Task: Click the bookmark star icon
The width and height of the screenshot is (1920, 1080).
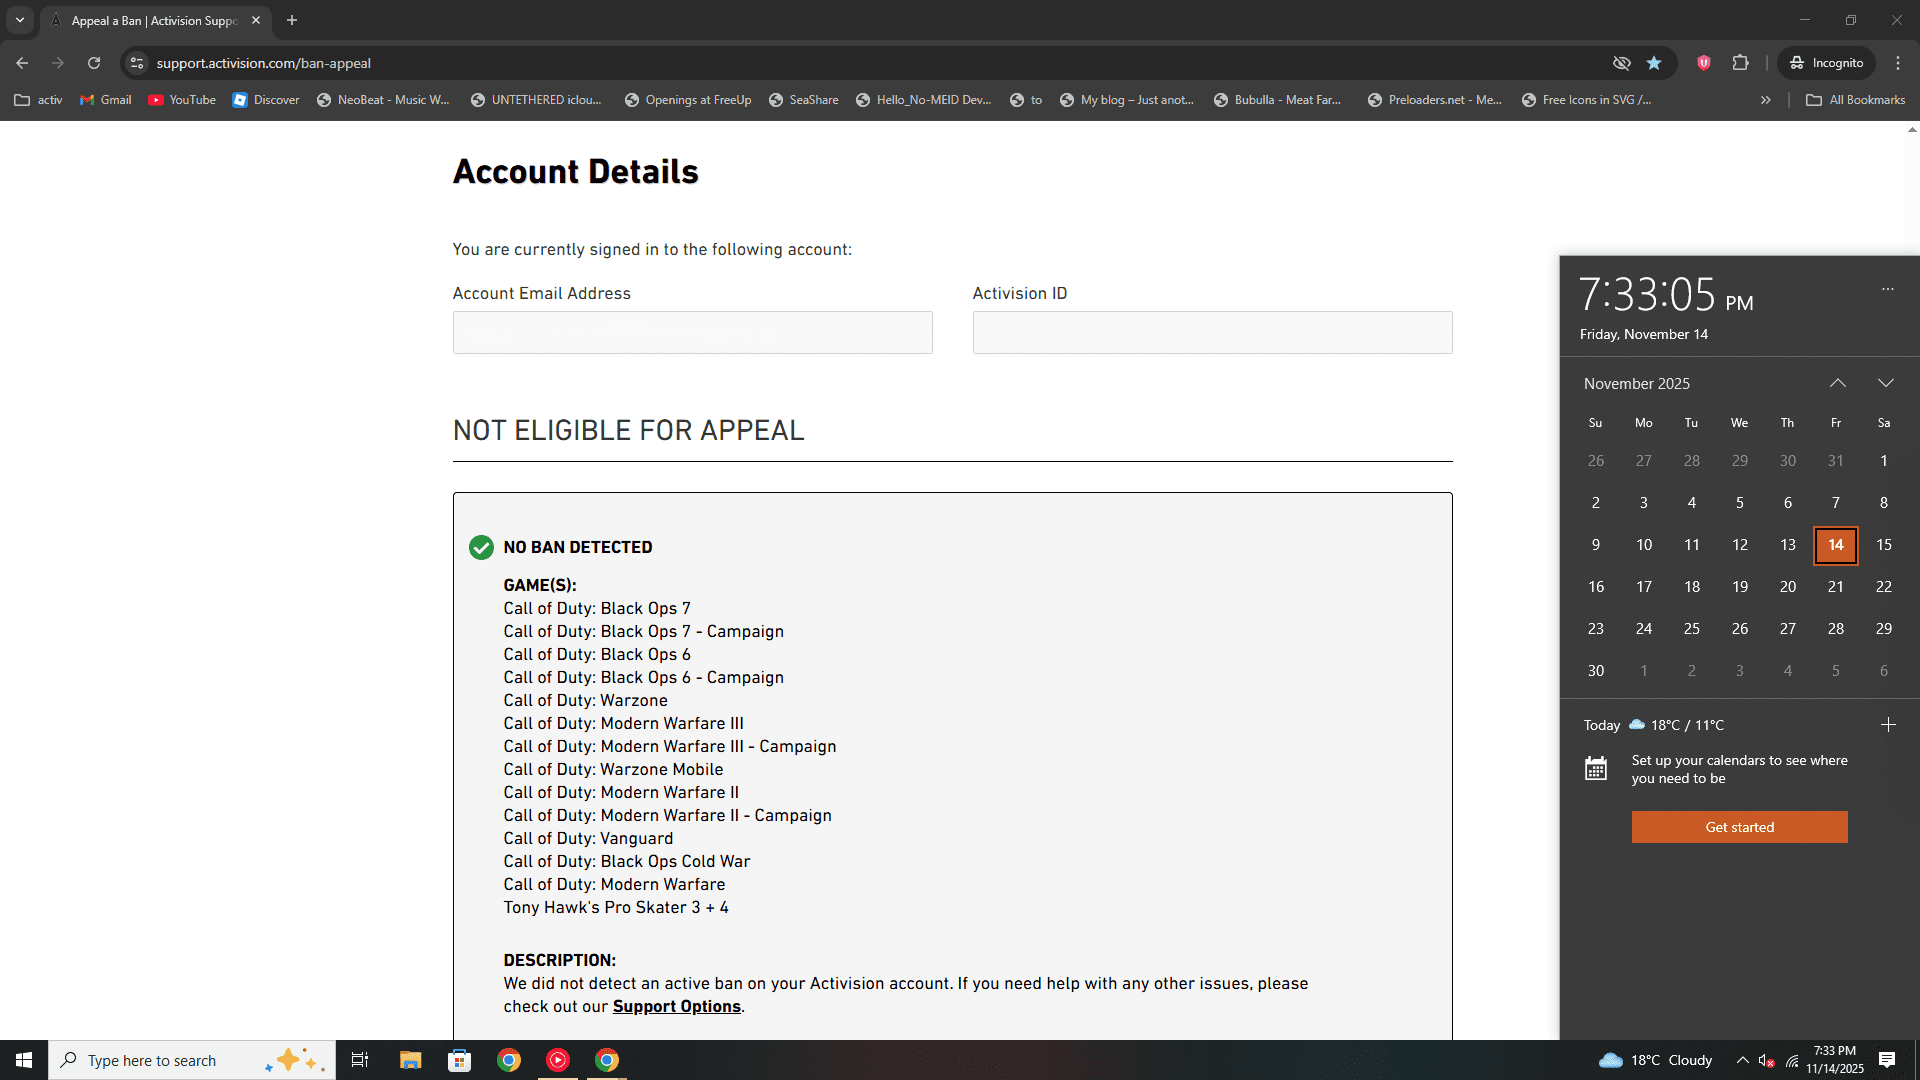Action: (x=1654, y=63)
